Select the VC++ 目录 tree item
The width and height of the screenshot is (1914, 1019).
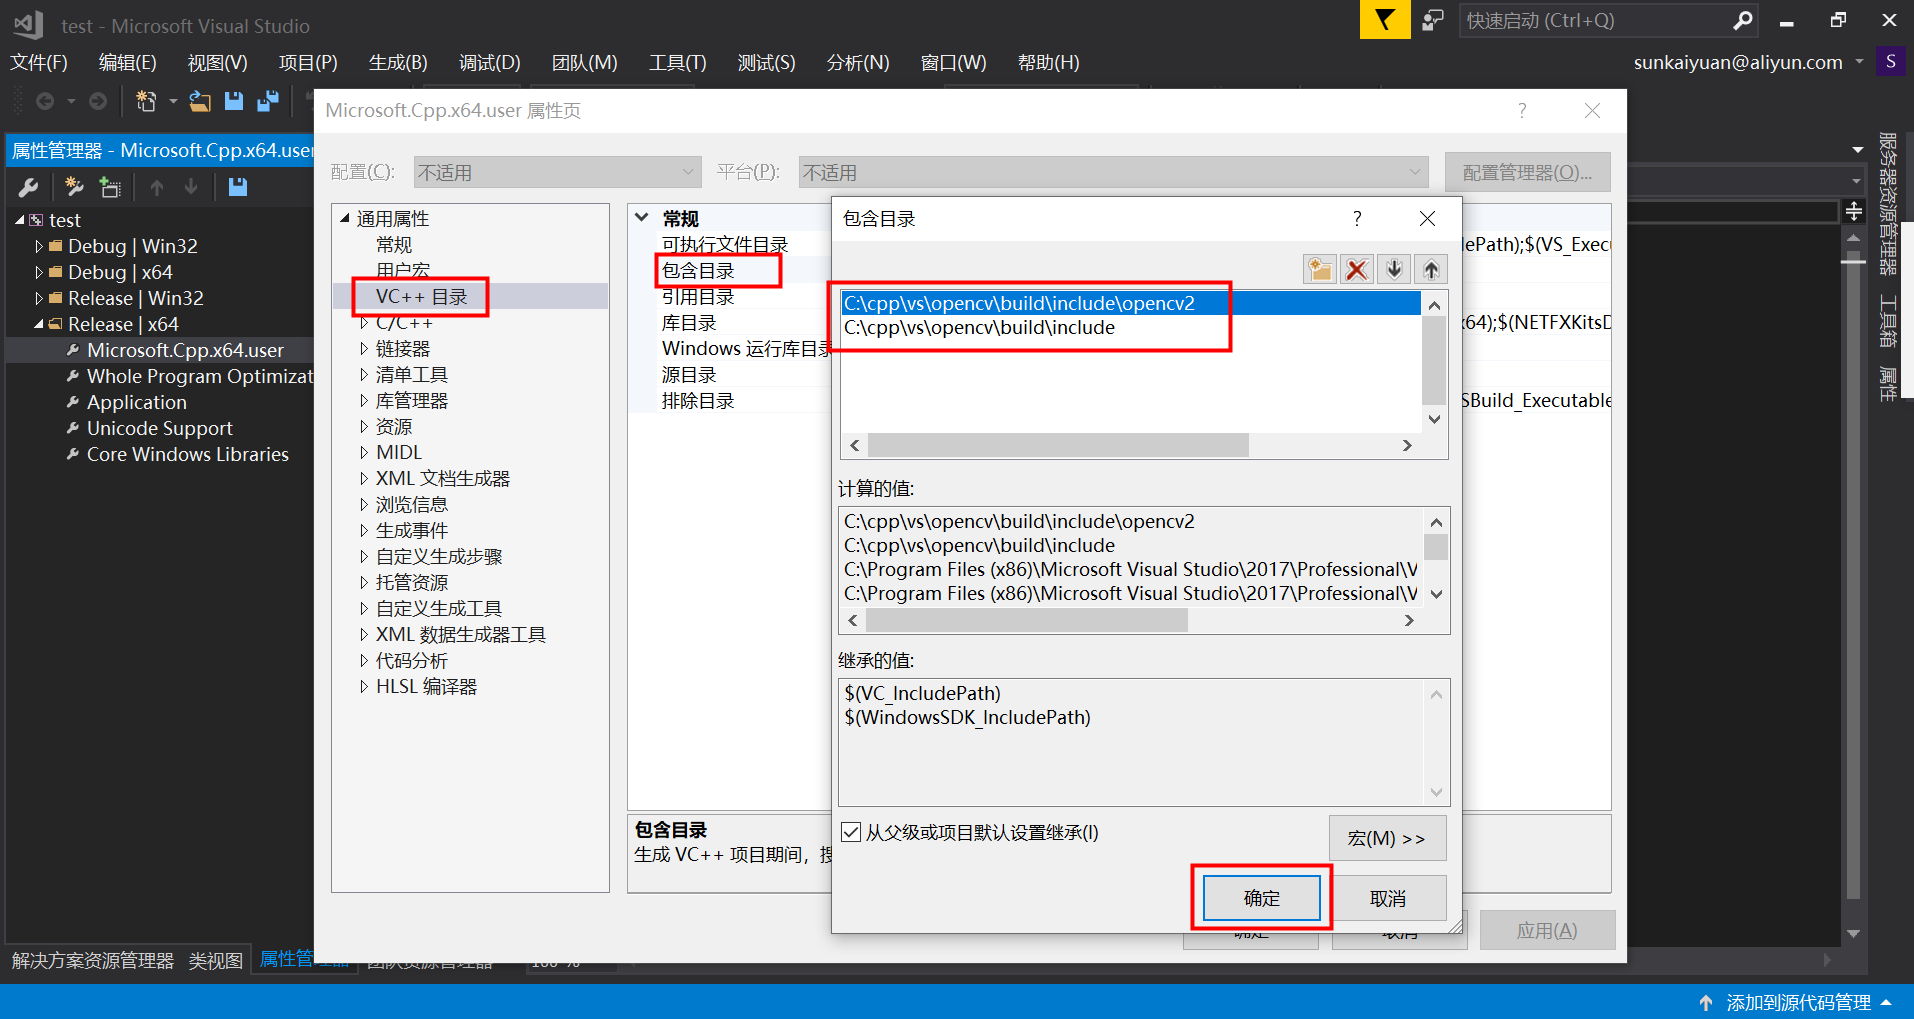(422, 297)
